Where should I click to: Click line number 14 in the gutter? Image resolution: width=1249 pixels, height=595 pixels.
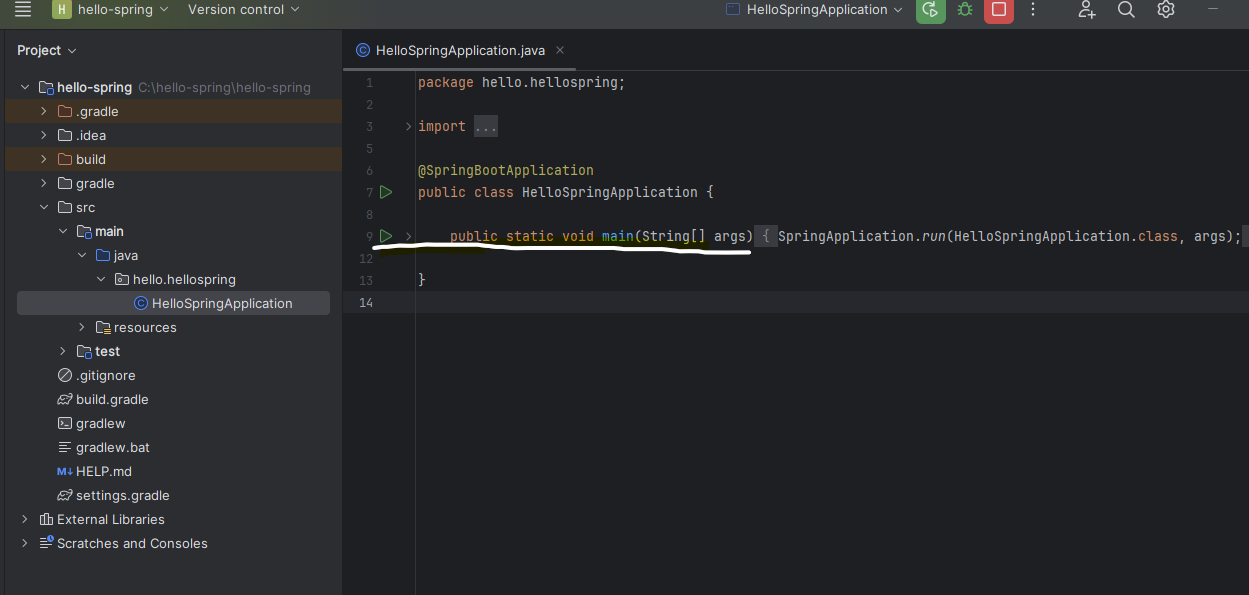pos(366,302)
